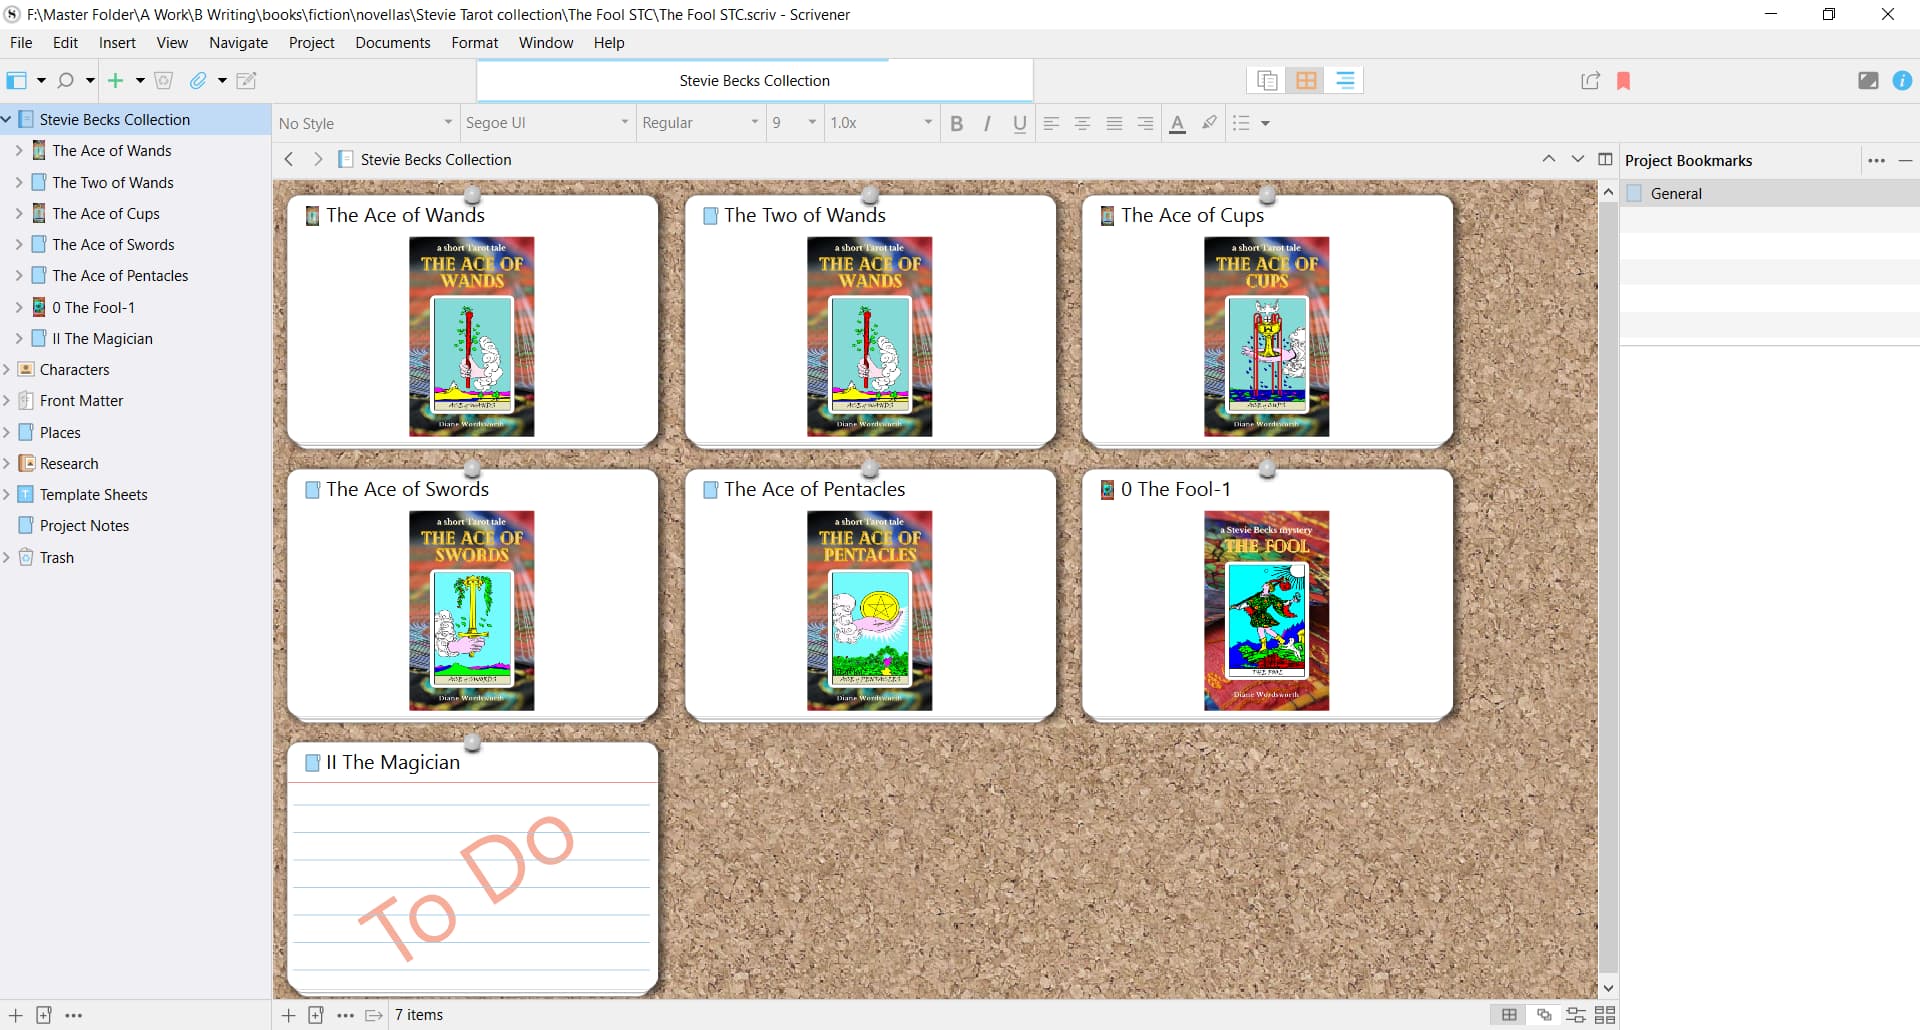
Task: Open the File menu
Action: (21, 43)
